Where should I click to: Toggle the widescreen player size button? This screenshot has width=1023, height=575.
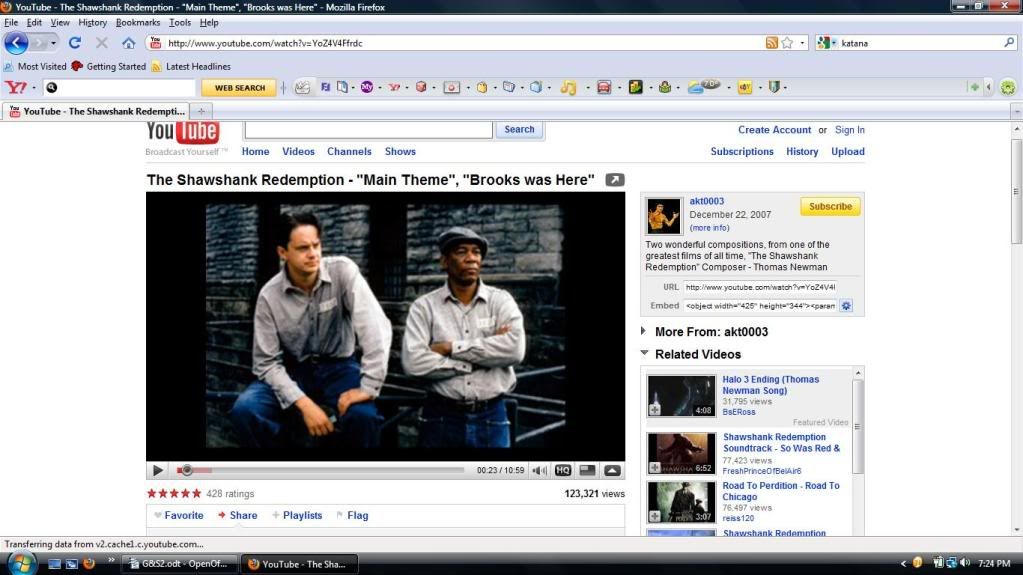pyautogui.click(x=587, y=471)
